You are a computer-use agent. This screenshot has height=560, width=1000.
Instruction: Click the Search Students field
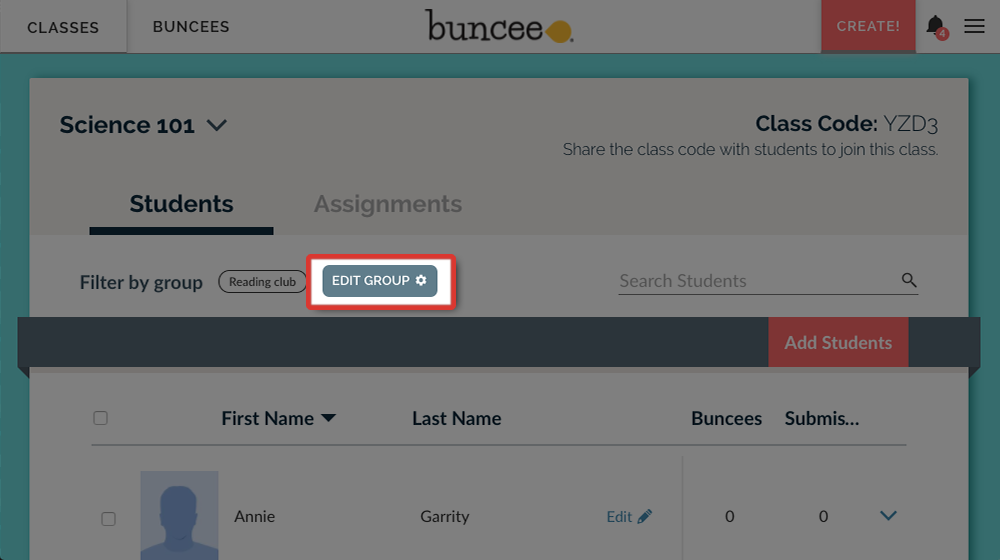pos(755,281)
